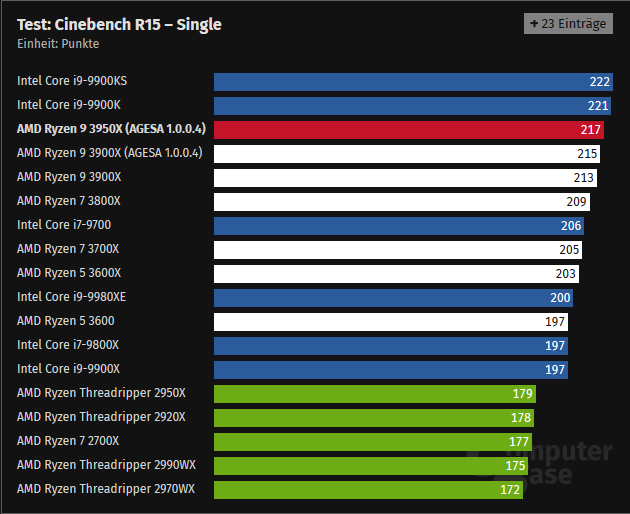Select the Intel Core i9-9900X label
630x514 pixels.
pyautogui.click(x=68, y=369)
